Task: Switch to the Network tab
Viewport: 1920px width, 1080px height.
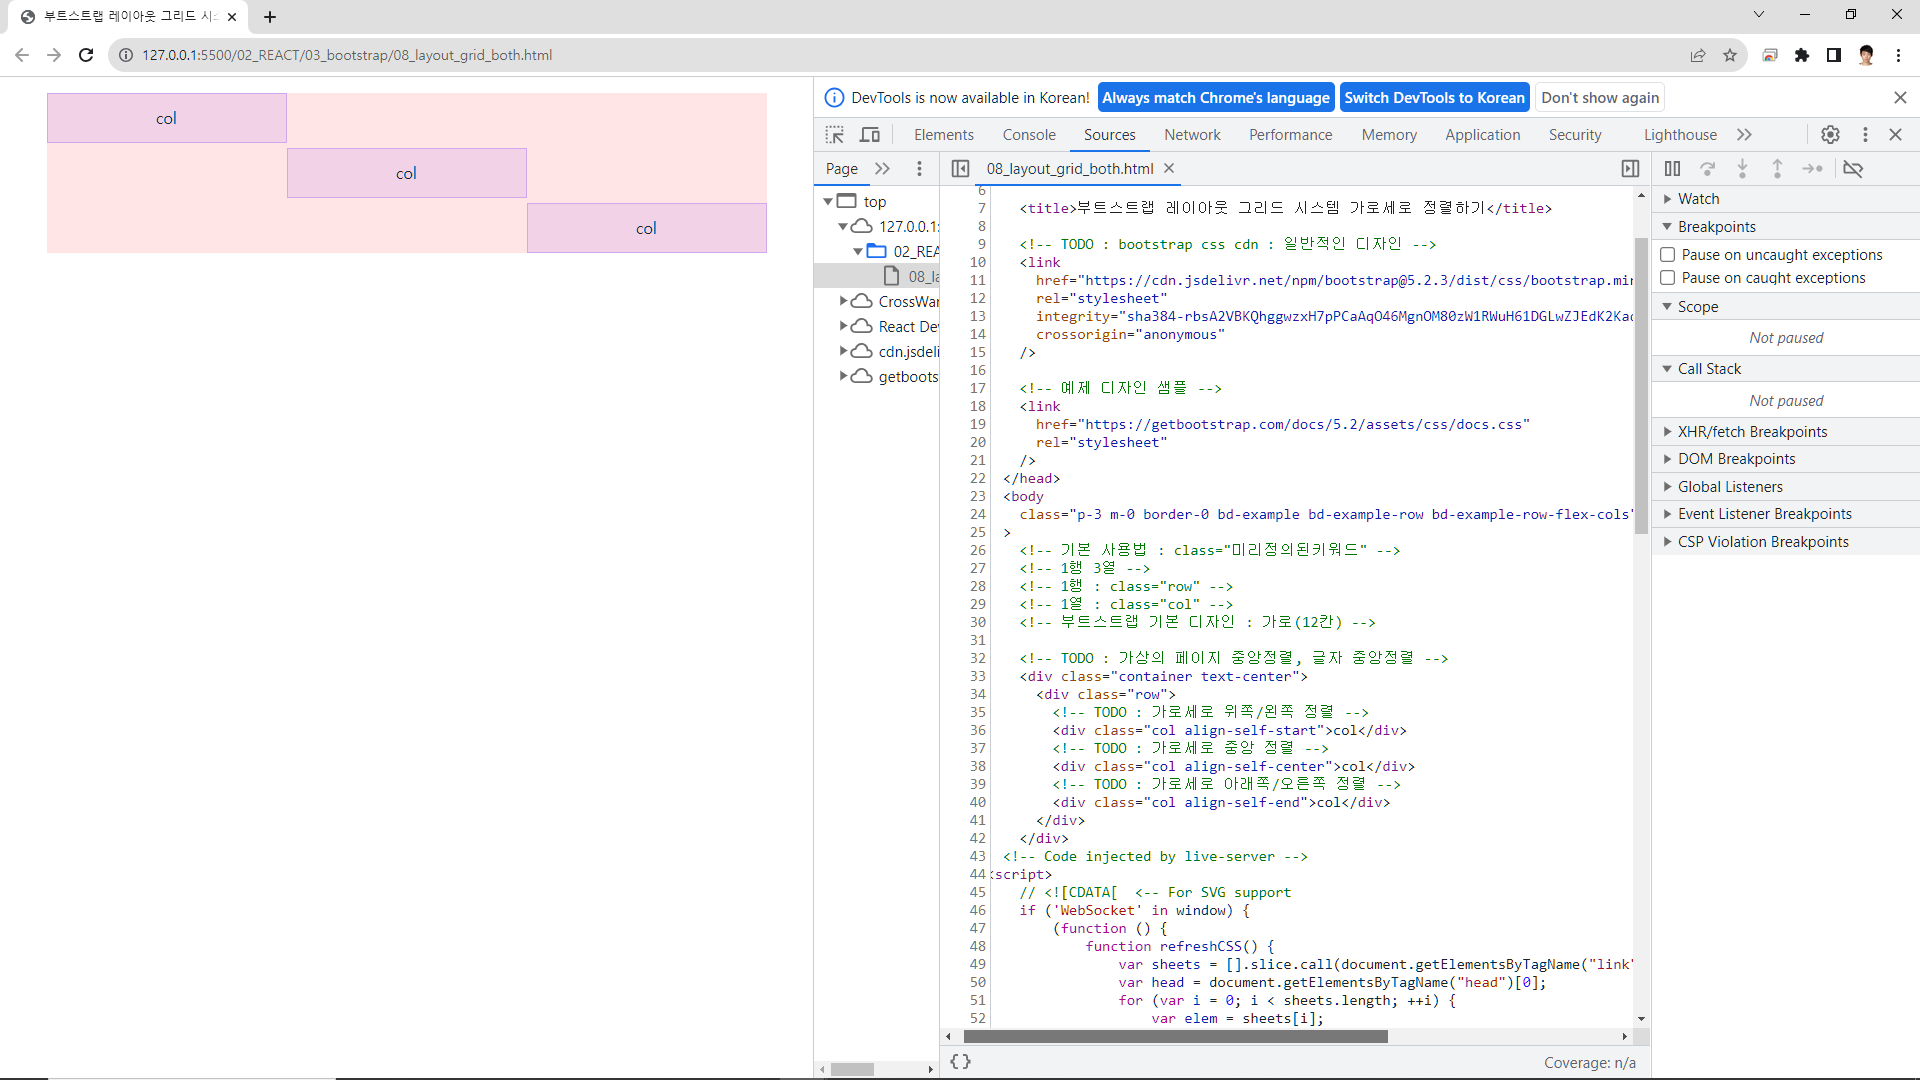Action: [1192, 135]
